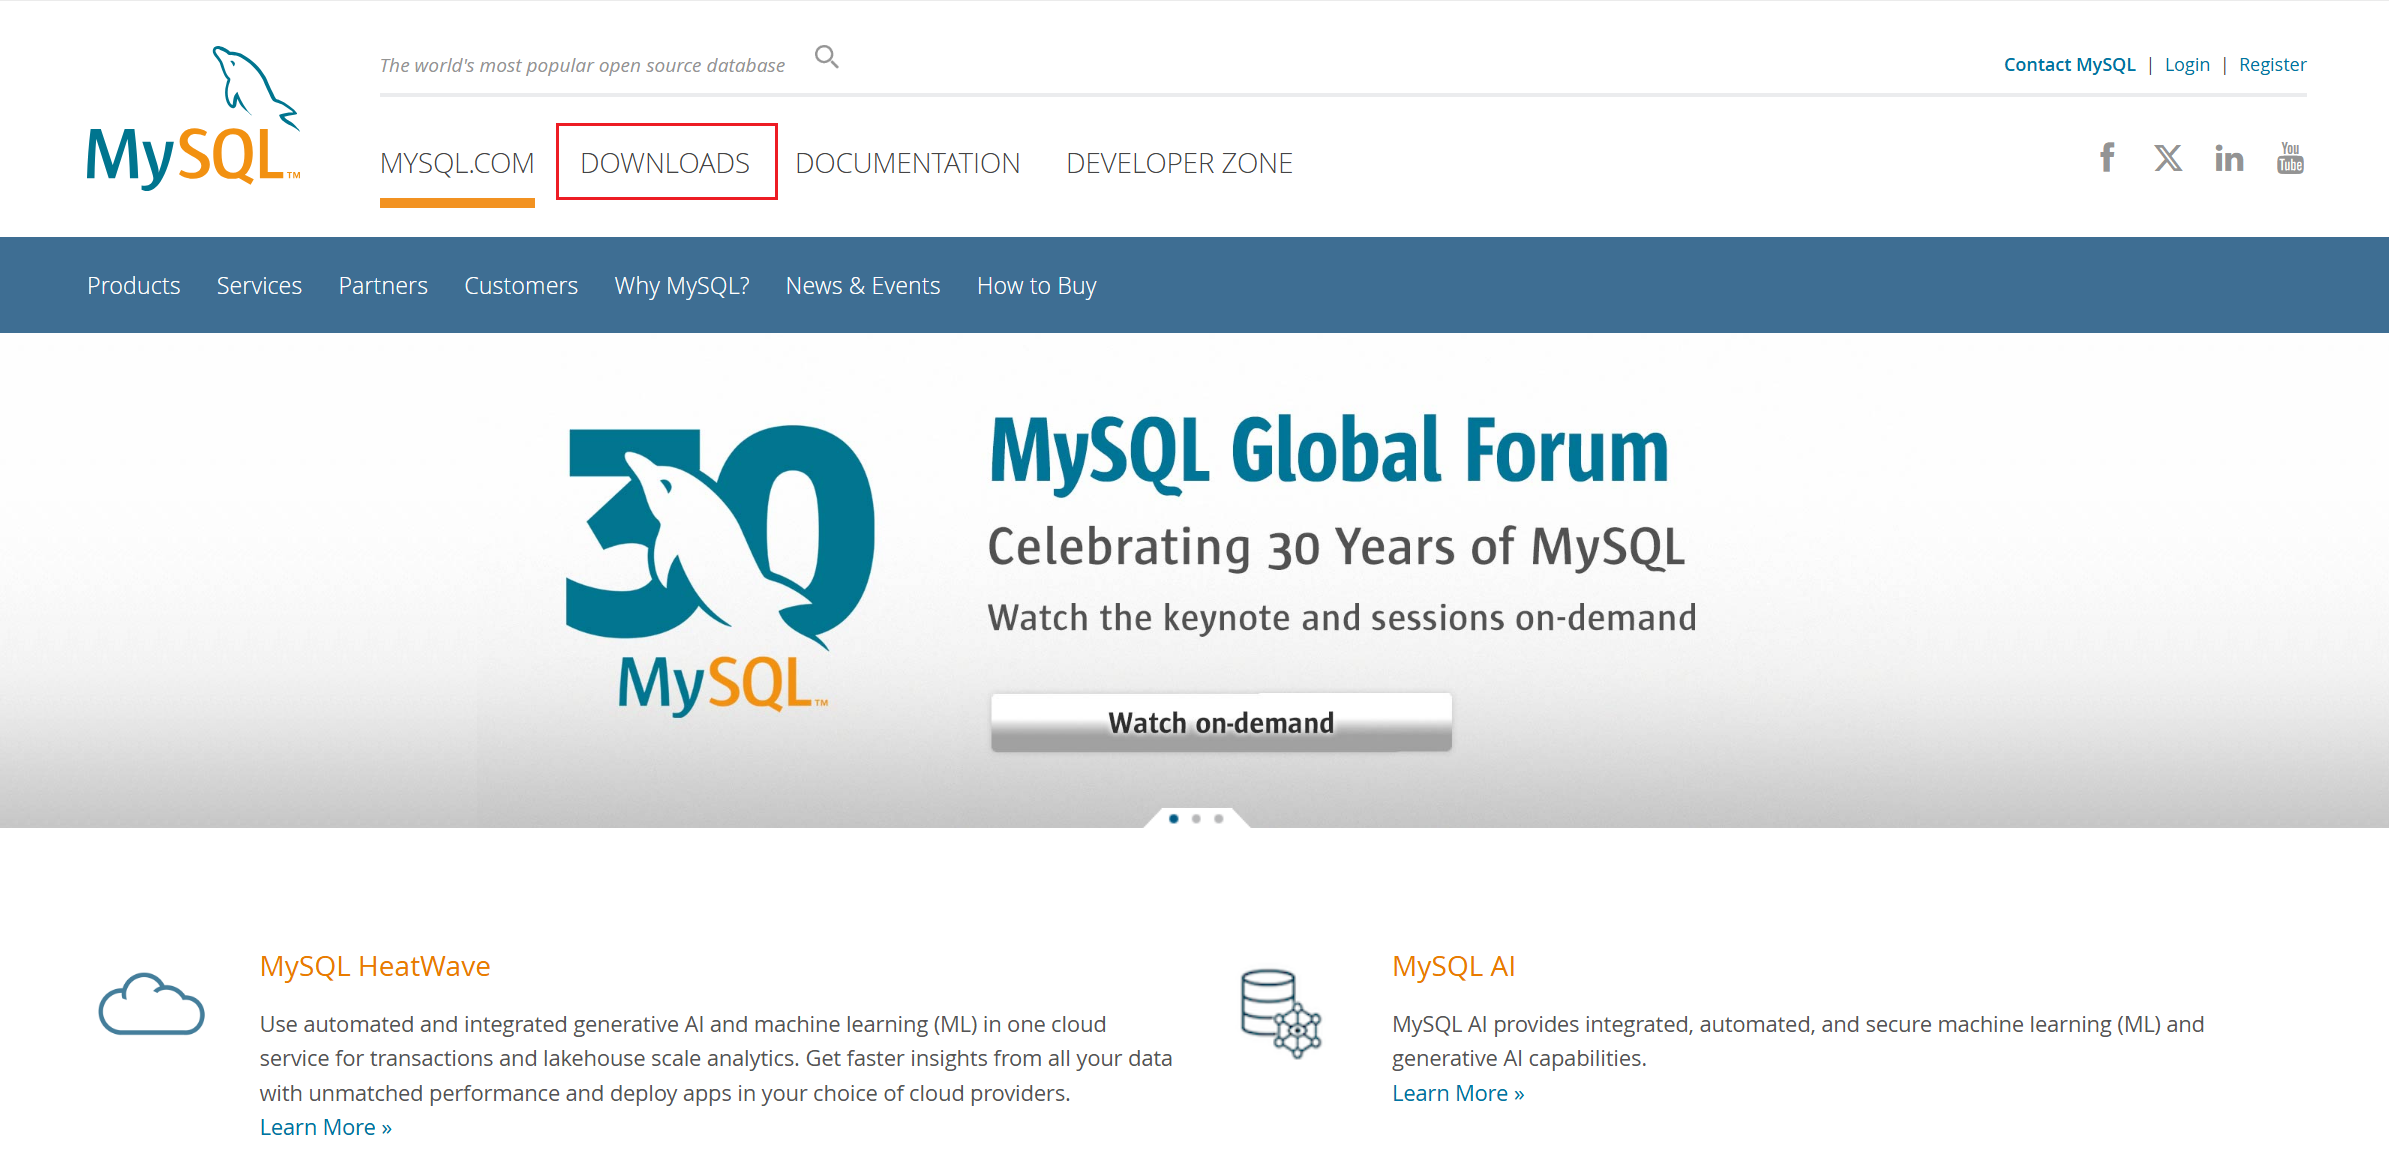Follow Learn More under MySQL HeatWave
The height and width of the screenshot is (1151, 2389).
tap(326, 1127)
